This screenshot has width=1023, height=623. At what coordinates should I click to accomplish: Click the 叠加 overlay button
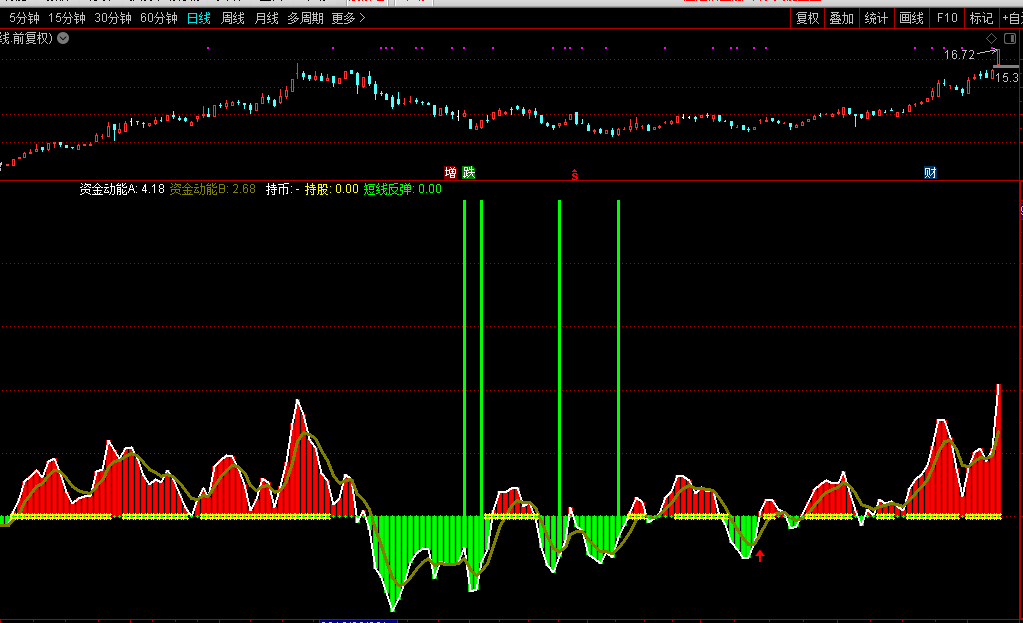point(842,18)
